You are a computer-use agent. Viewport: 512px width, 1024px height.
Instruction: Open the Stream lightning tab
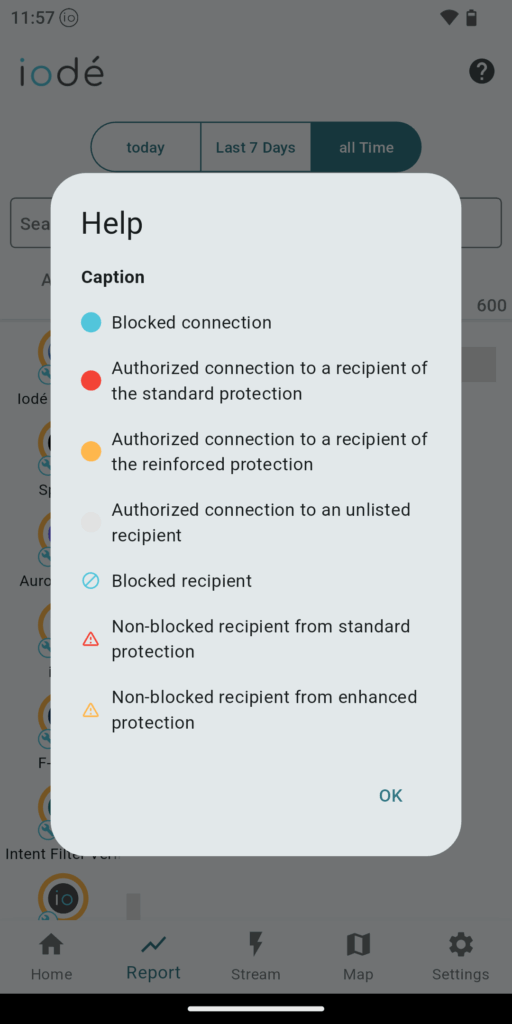point(255,944)
